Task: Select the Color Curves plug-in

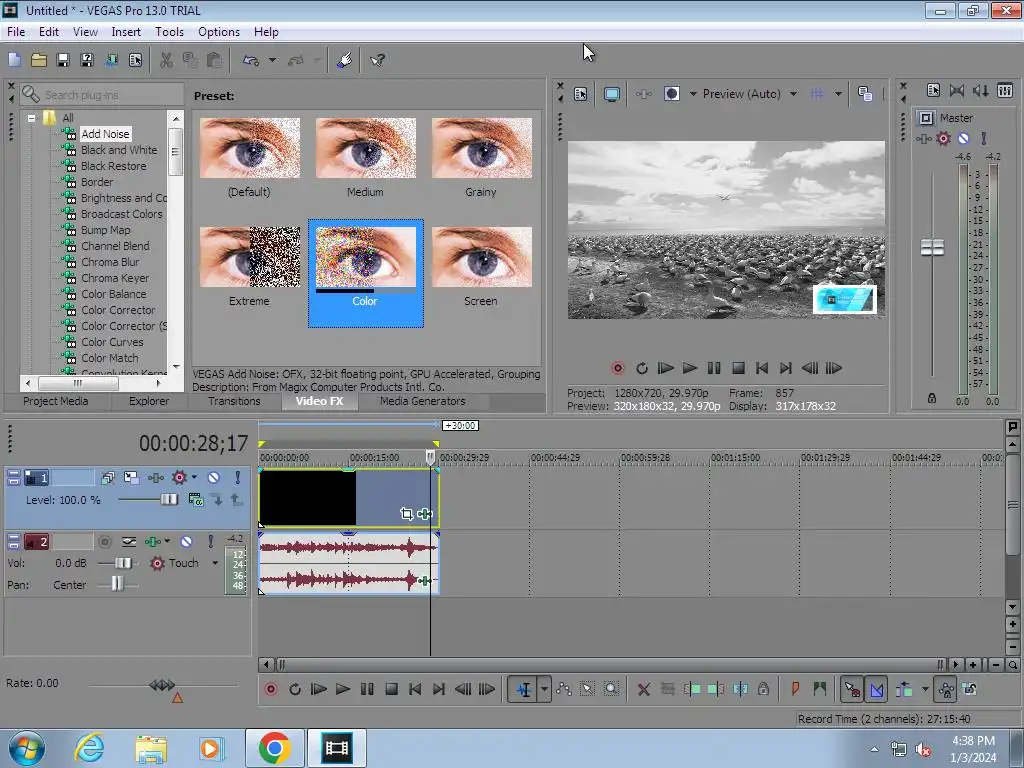Action: point(112,342)
